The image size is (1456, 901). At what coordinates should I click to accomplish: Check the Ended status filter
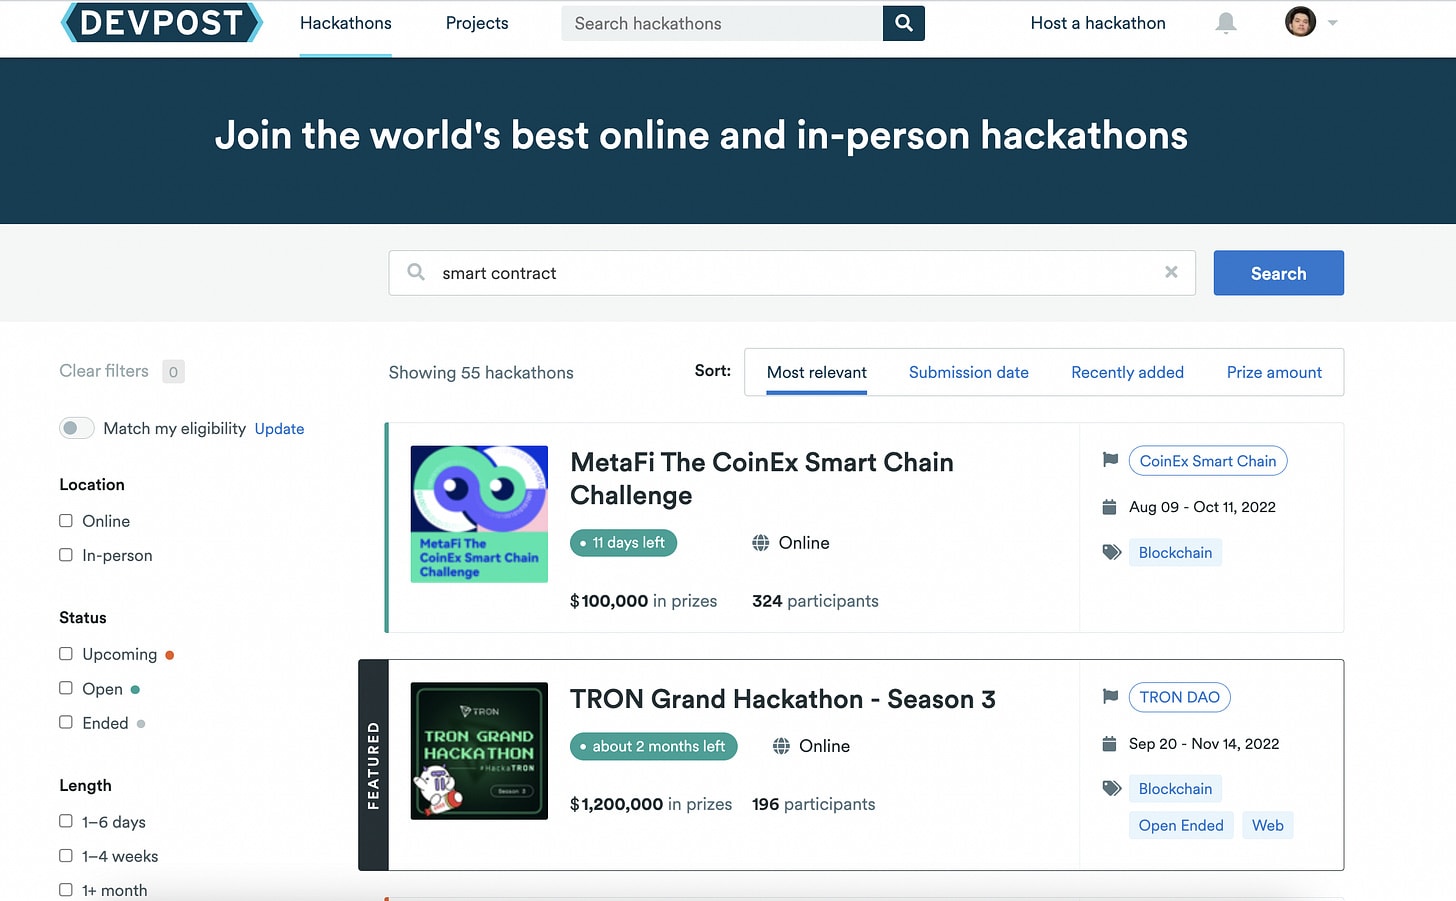point(66,722)
